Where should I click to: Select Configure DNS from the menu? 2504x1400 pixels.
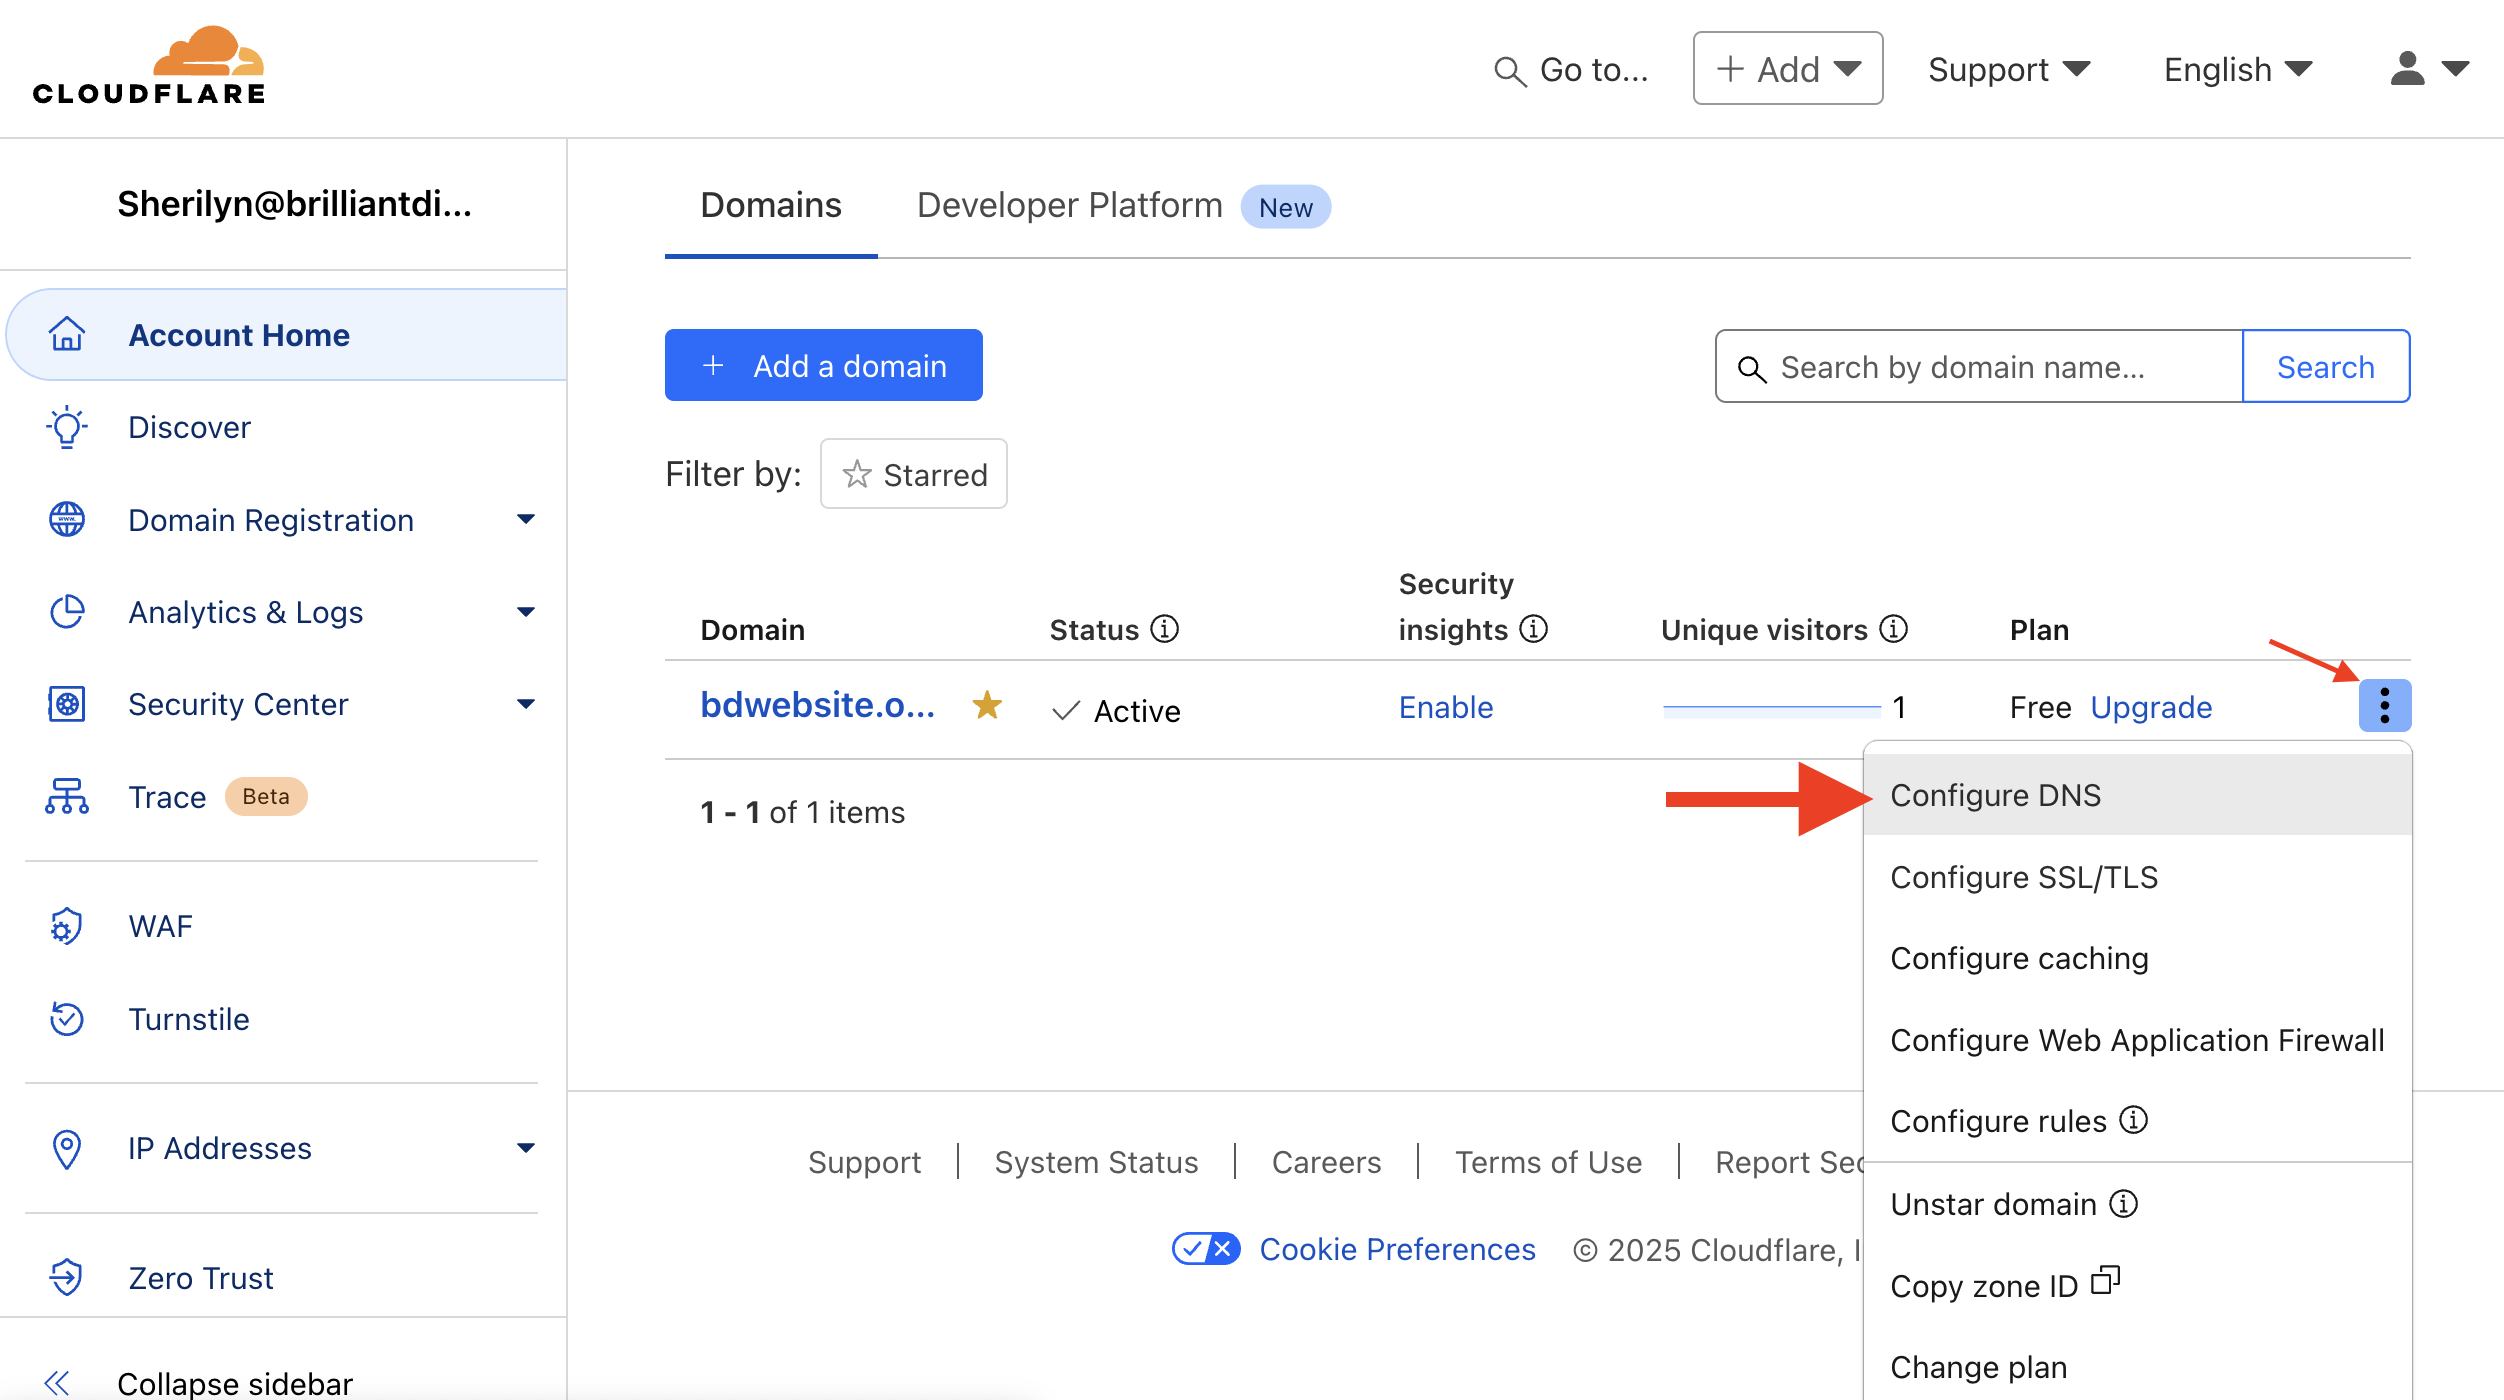[x=1996, y=795]
